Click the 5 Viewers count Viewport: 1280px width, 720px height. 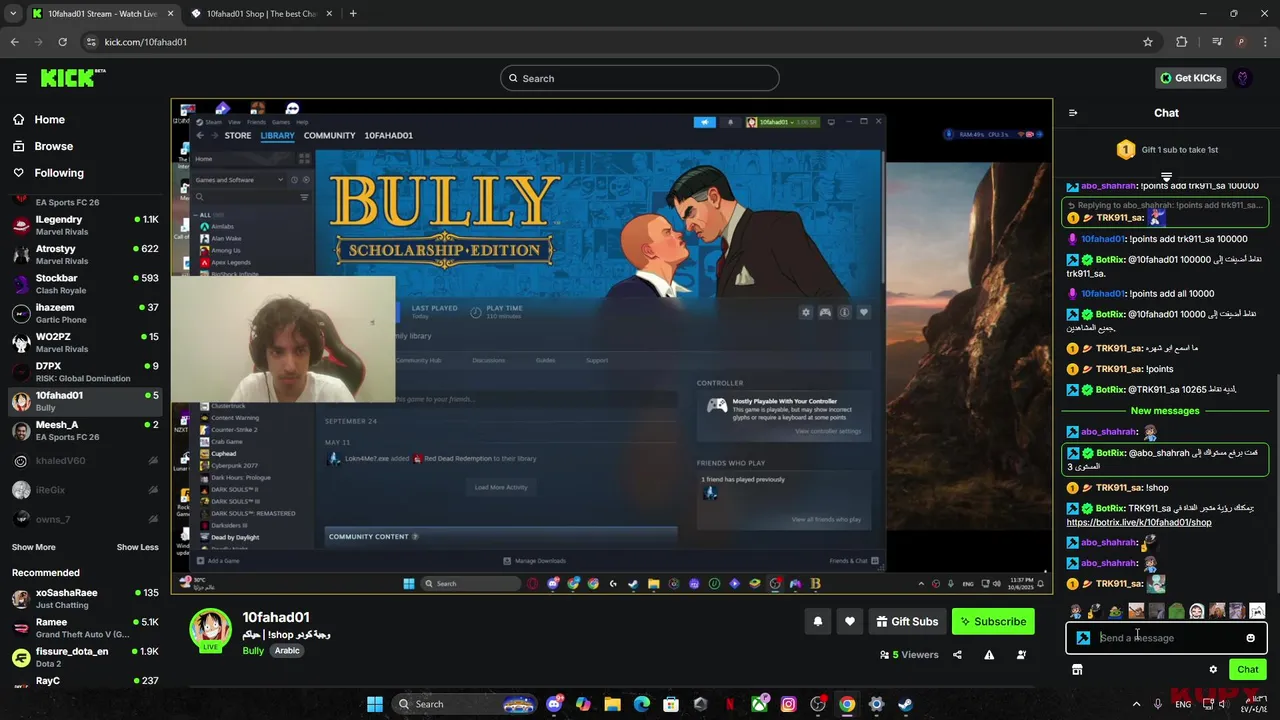[909, 655]
